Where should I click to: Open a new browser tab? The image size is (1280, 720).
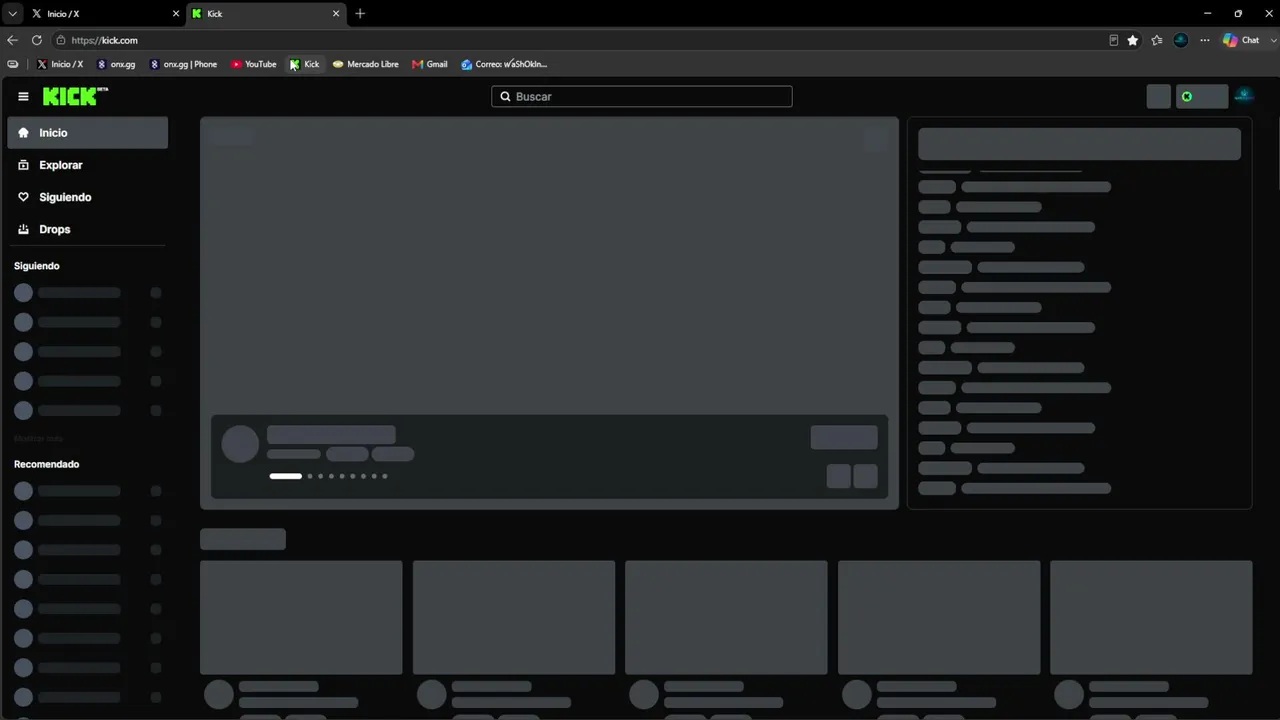pyautogui.click(x=360, y=14)
